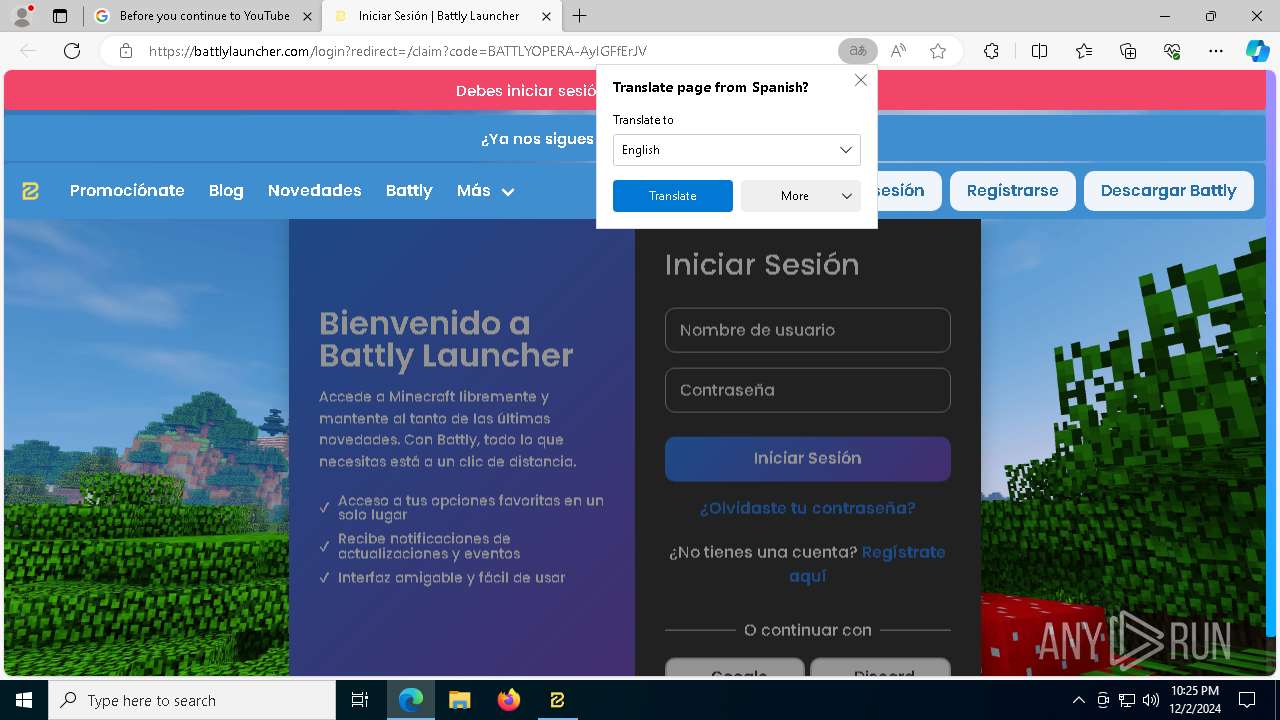The image size is (1280, 720).
Task: Close the translate popup
Action: coord(861,80)
